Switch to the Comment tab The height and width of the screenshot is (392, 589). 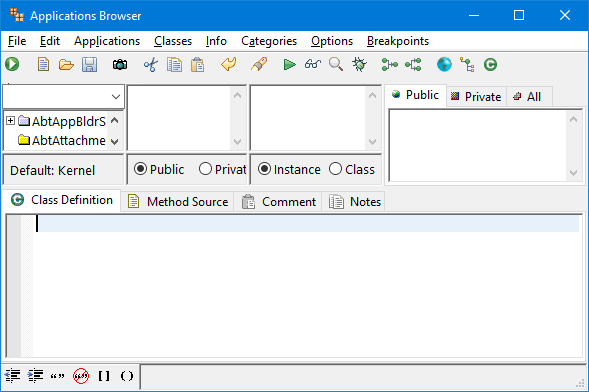tap(278, 202)
